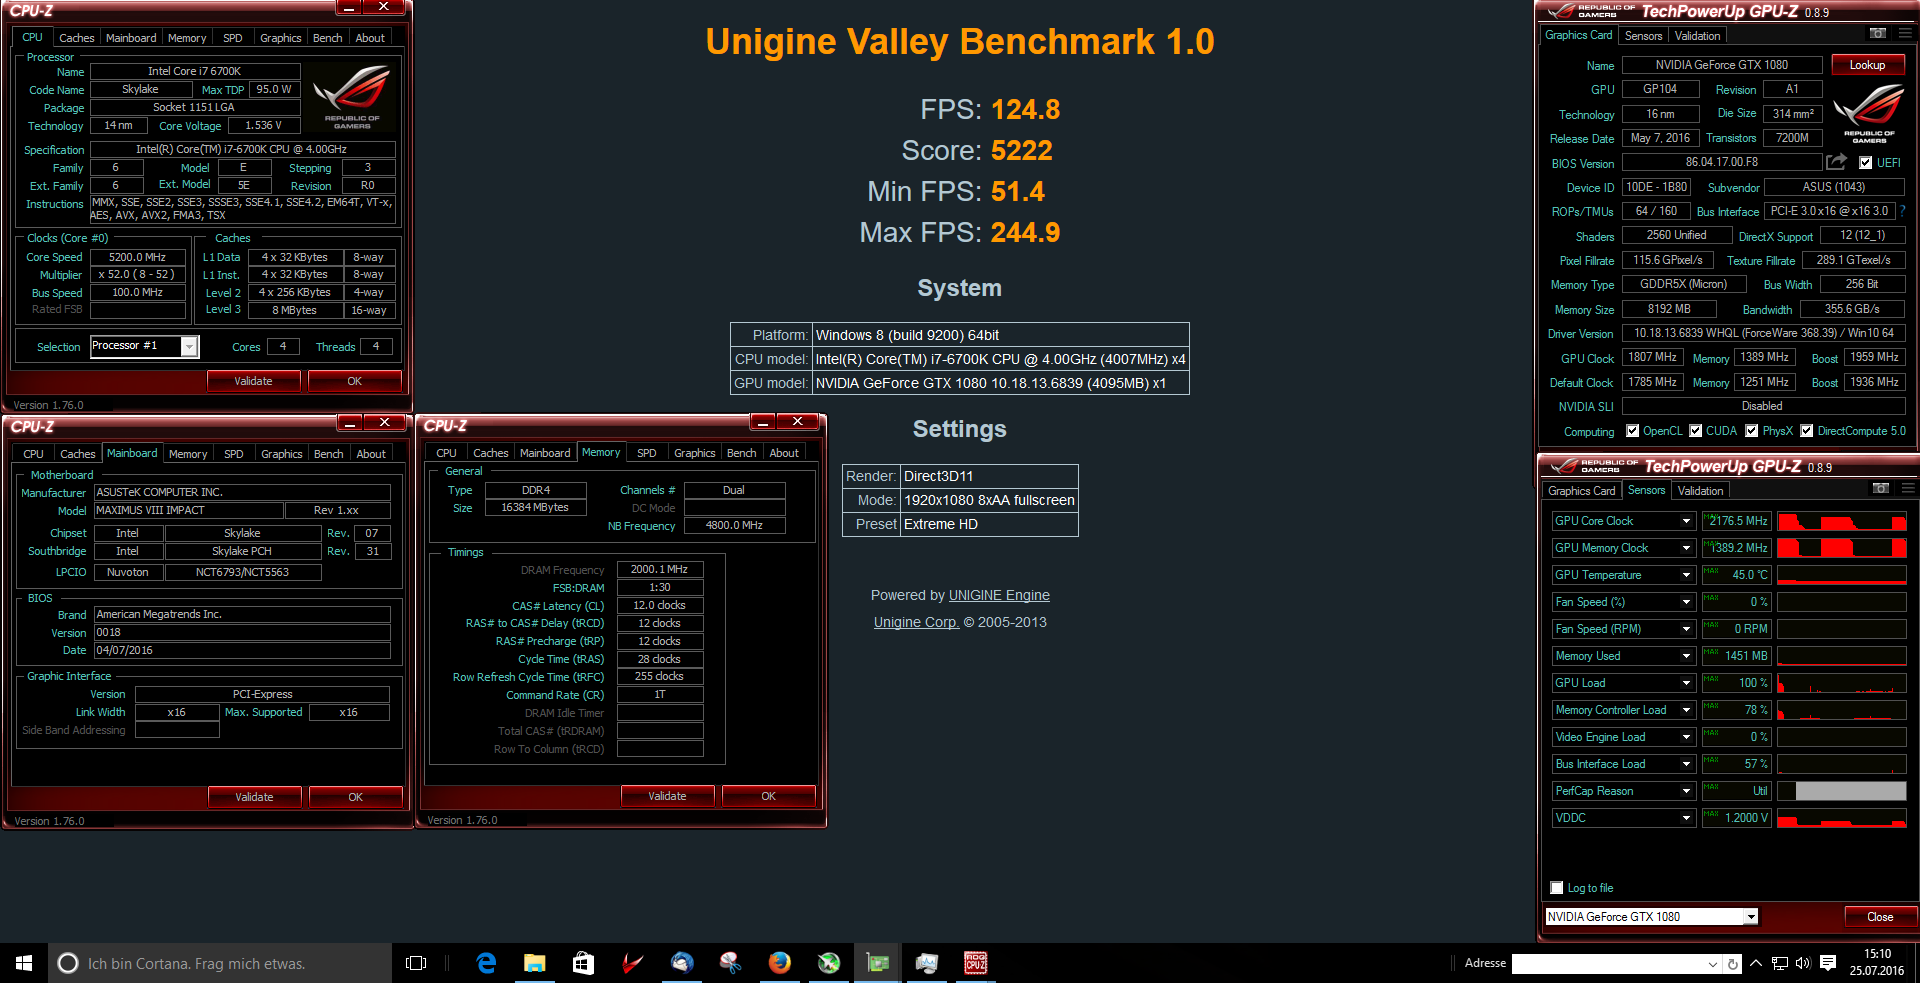Screen dimensions: 1920x983
Task: Open the NVIDIA GeForce GTX 1080 selector dropdown
Action: [1751, 917]
